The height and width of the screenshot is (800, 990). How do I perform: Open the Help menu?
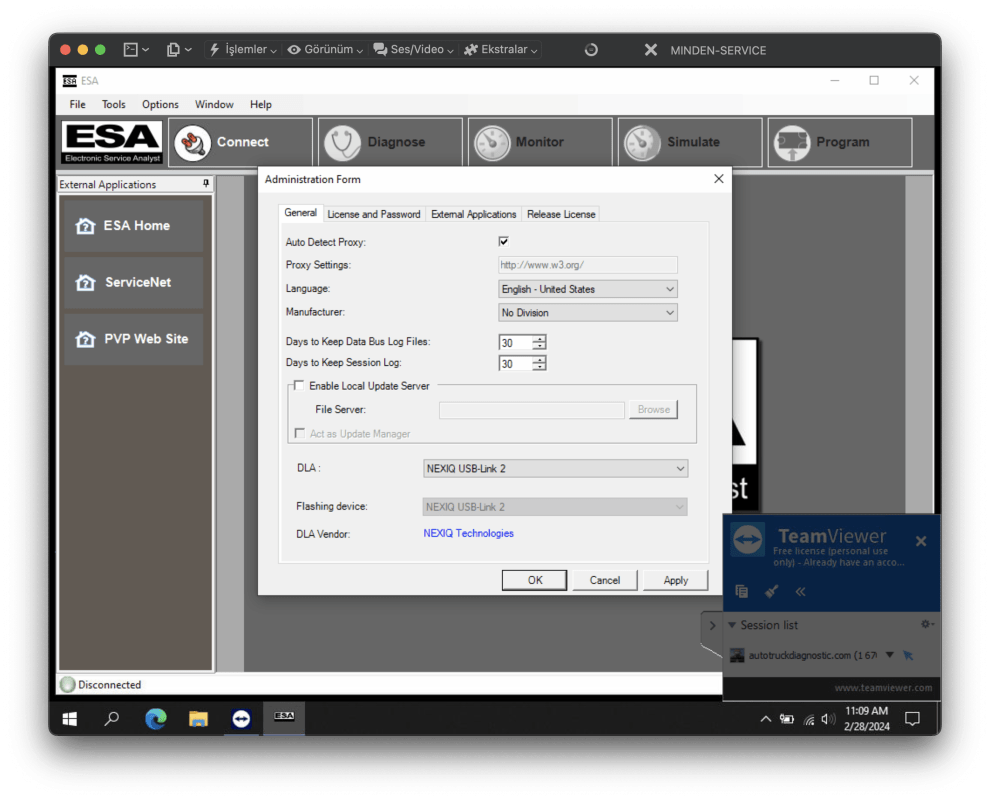coord(261,105)
